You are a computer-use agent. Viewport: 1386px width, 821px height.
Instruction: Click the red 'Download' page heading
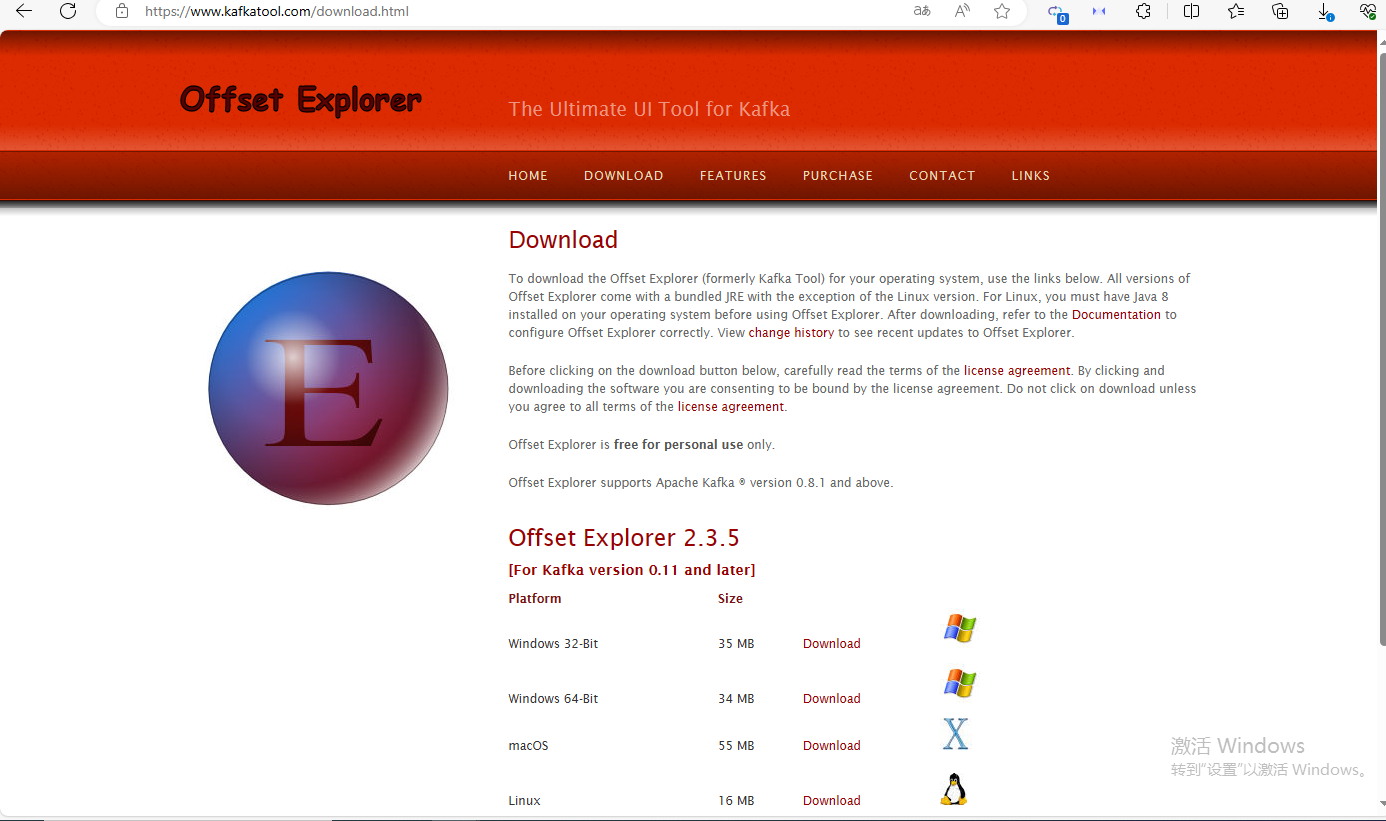pos(563,240)
